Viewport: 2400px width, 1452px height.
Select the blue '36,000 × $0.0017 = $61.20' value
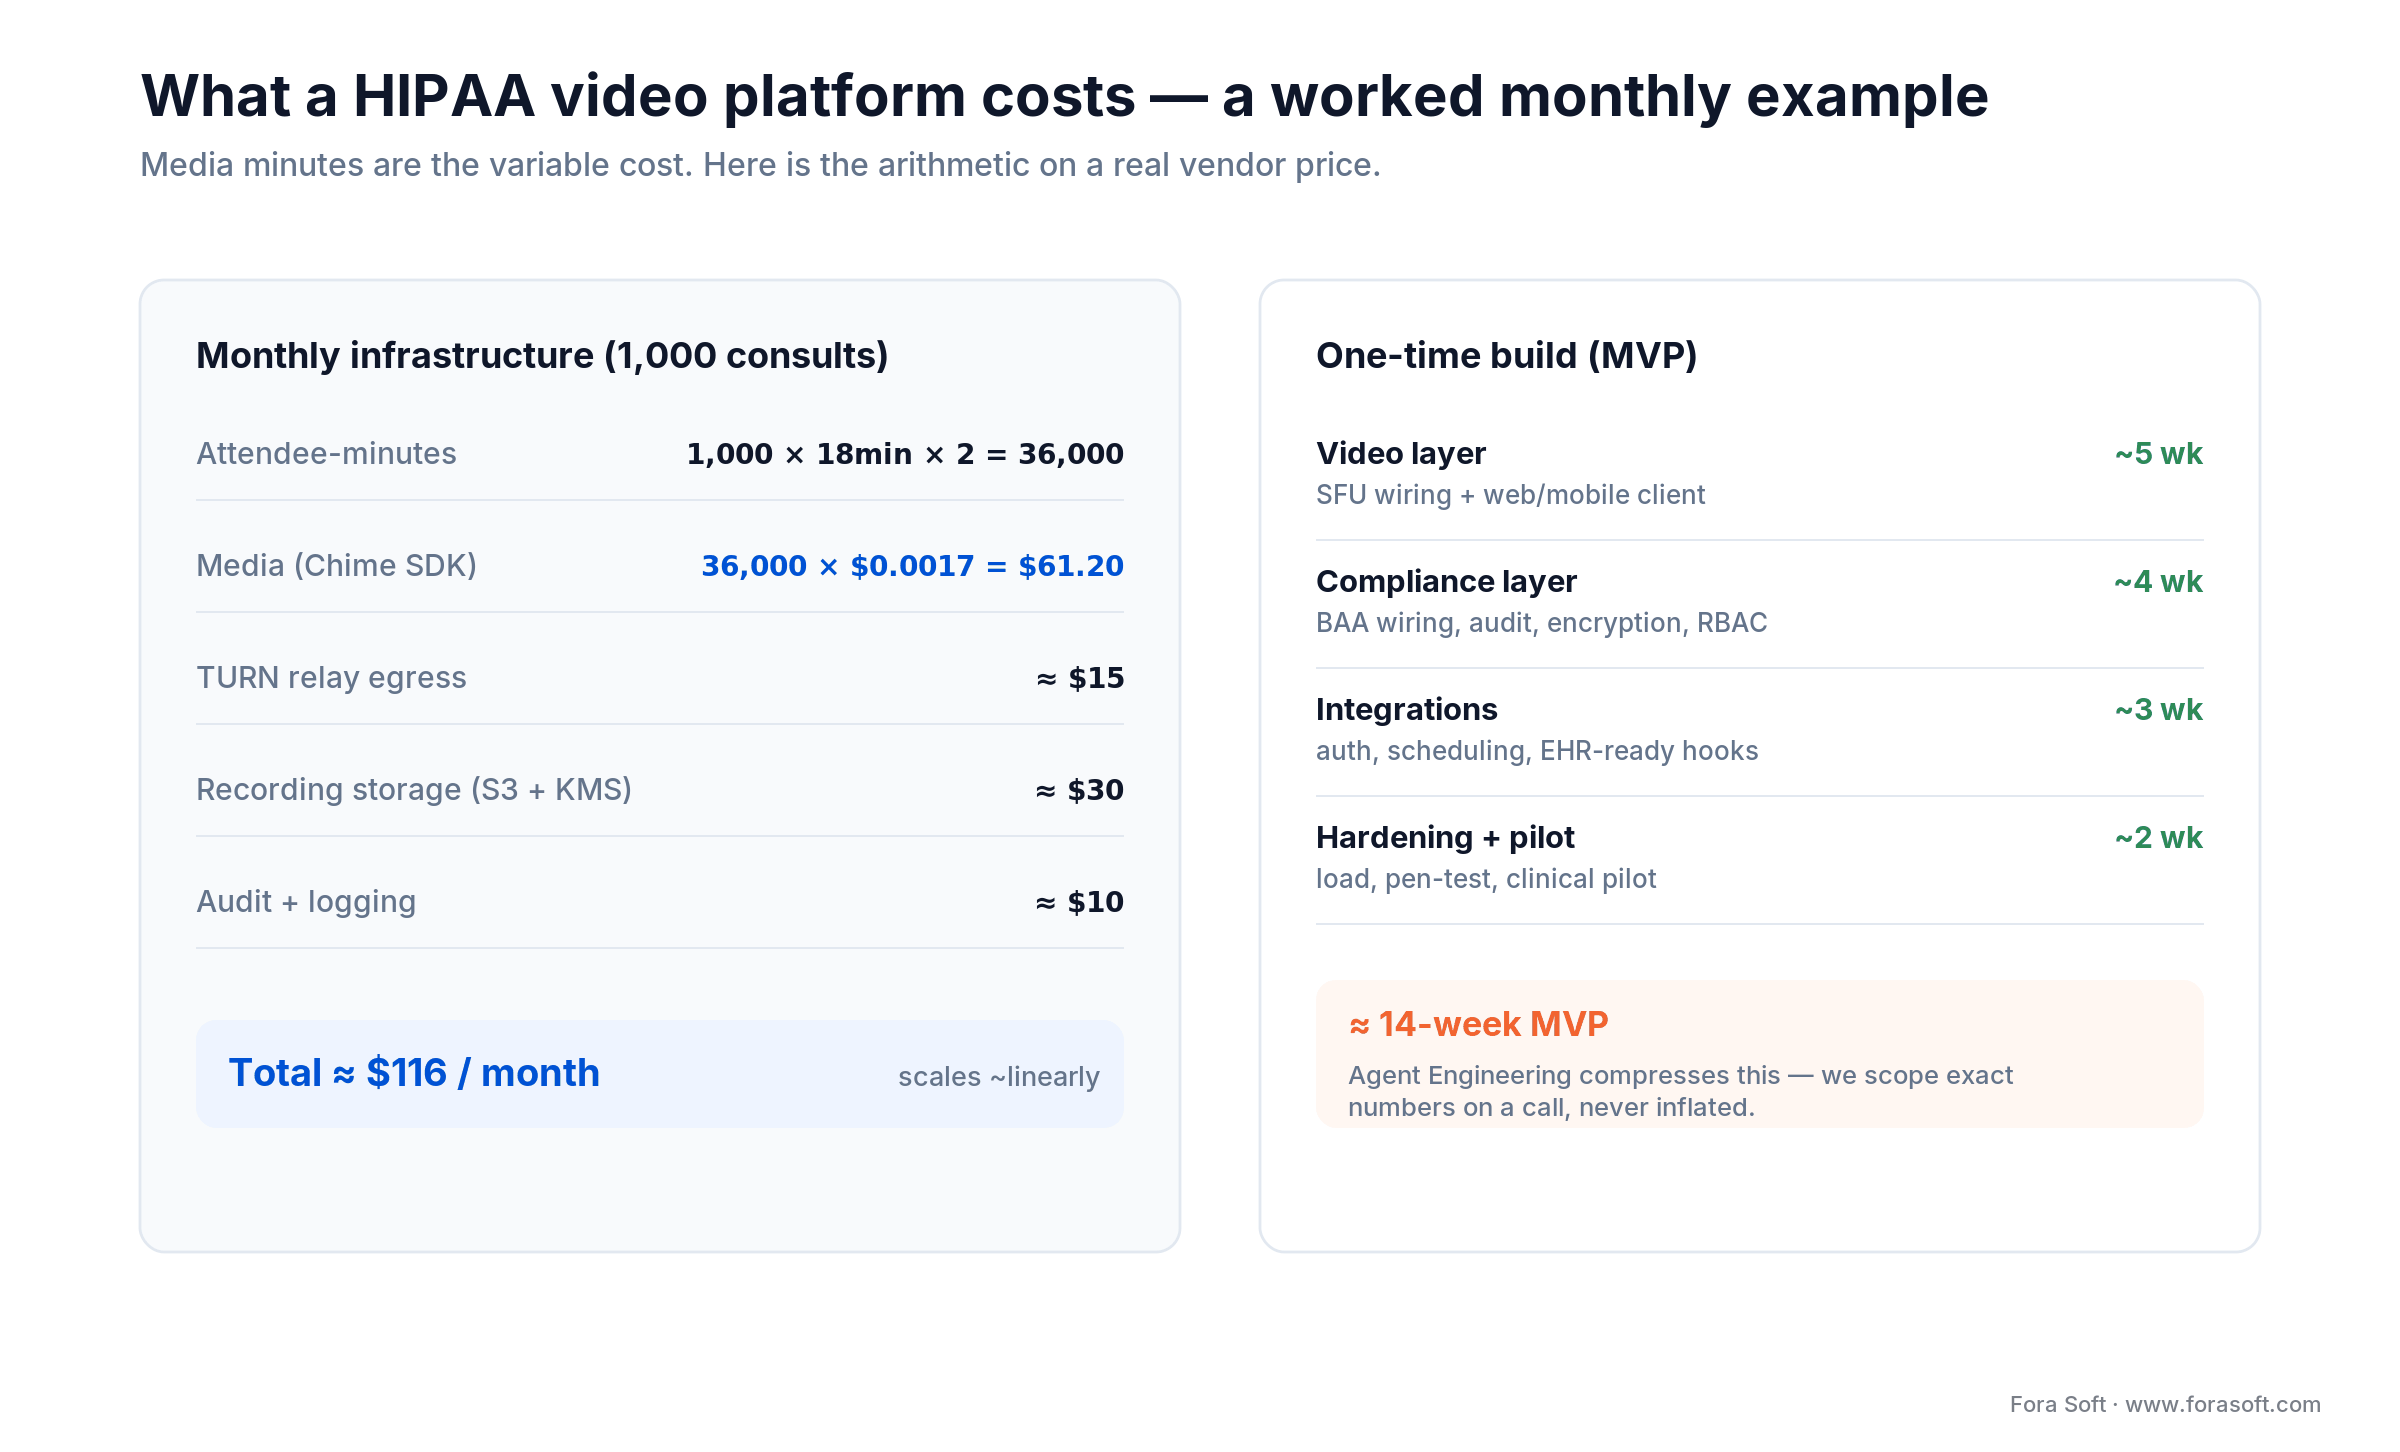(912, 566)
